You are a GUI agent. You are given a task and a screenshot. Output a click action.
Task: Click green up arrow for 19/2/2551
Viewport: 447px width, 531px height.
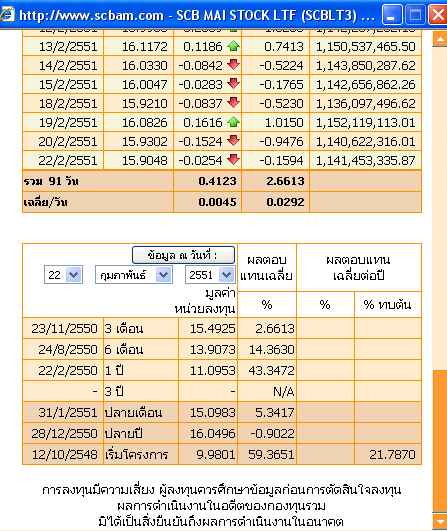(x=233, y=122)
